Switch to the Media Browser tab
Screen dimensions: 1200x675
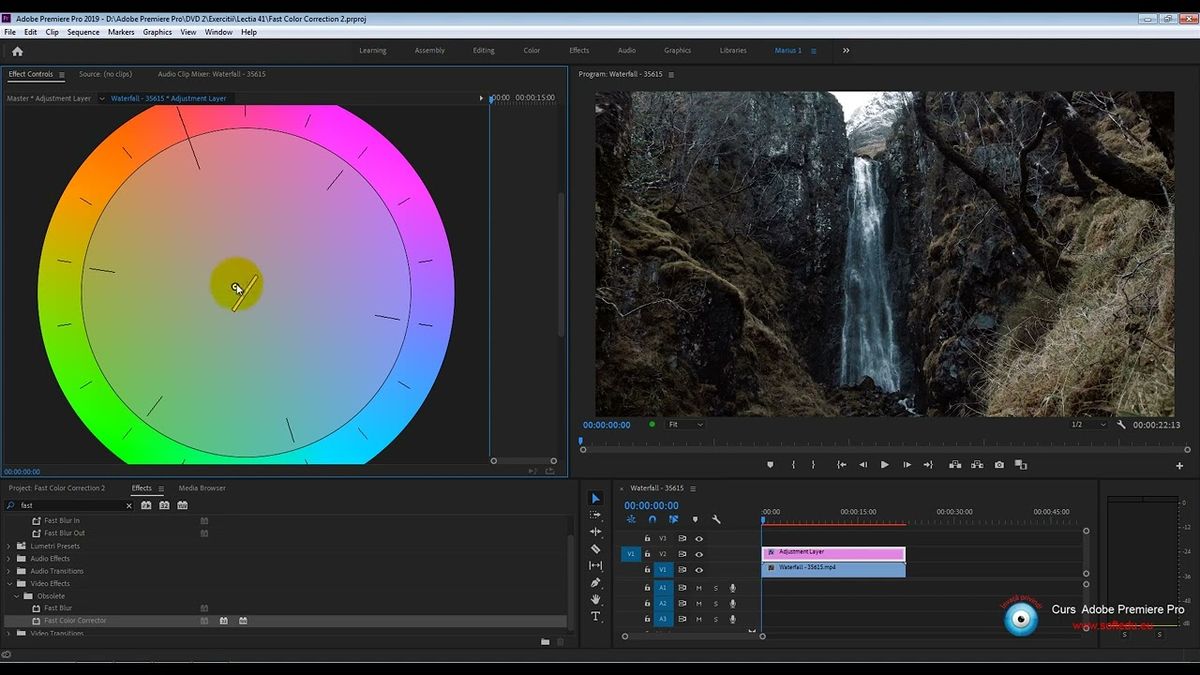[x=202, y=488]
